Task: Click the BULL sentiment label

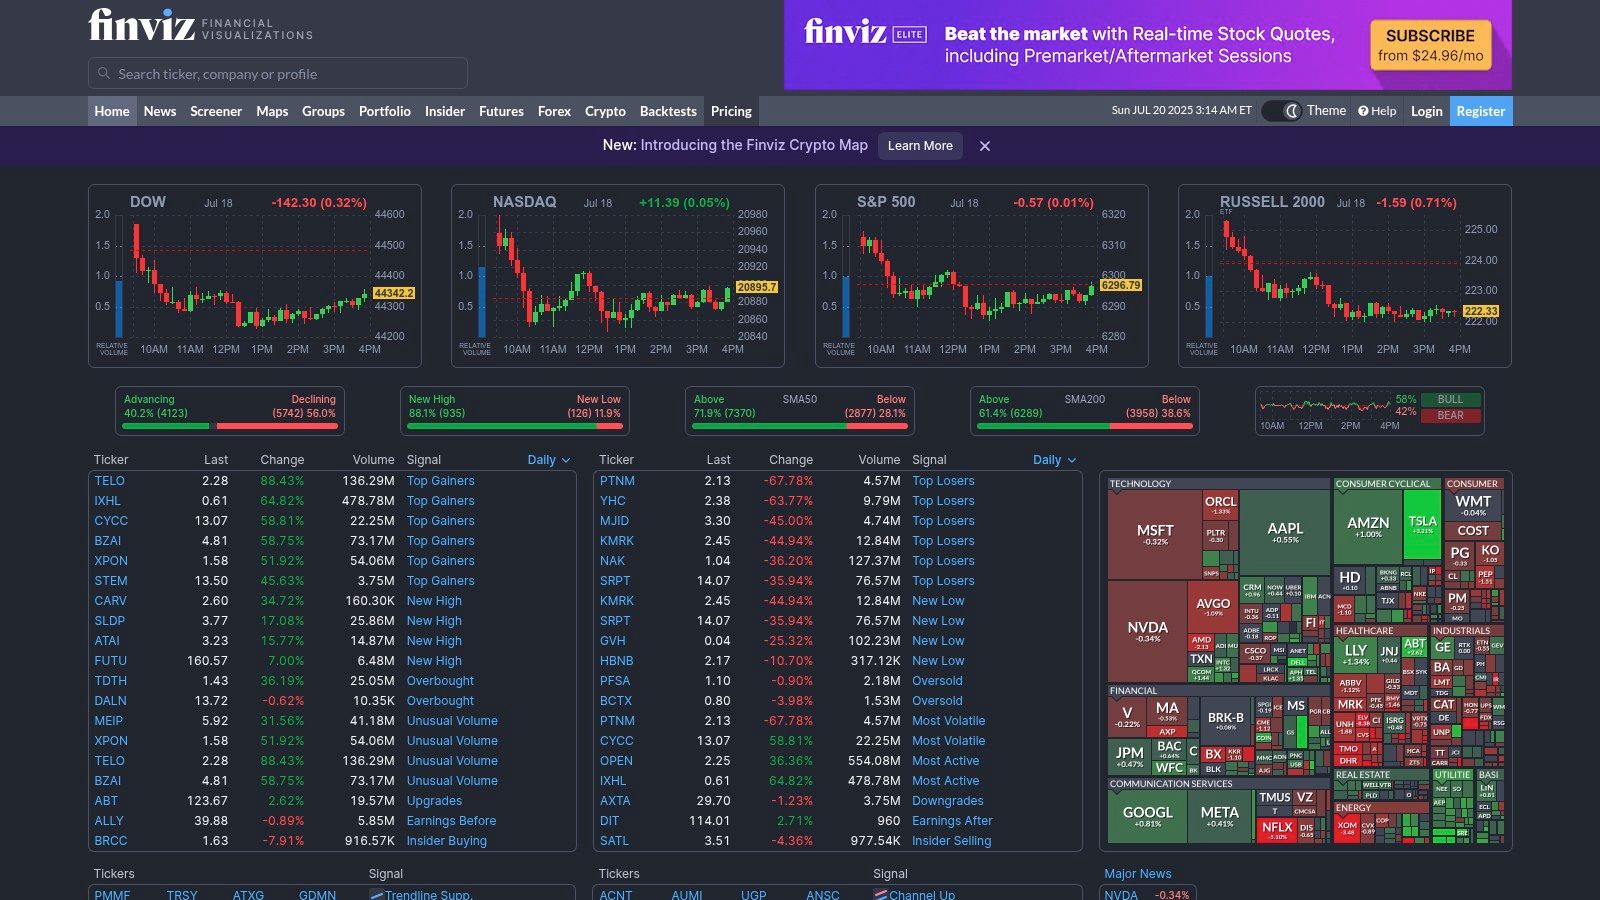Action: tap(1450, 399)
